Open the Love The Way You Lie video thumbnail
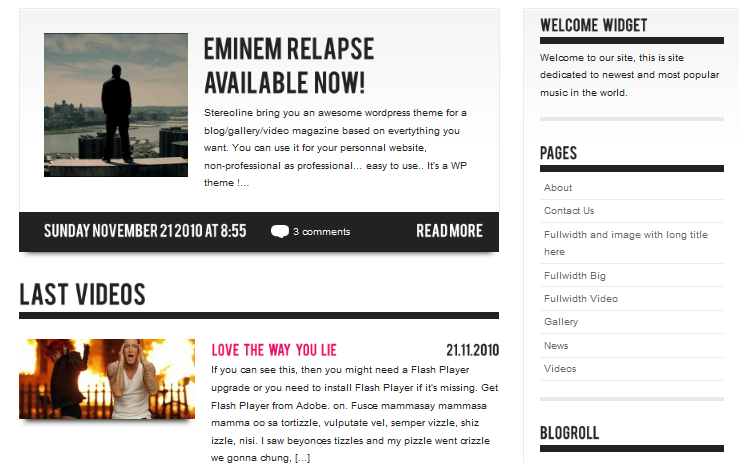This screenshot has height=463, width=739. [107, 379]
